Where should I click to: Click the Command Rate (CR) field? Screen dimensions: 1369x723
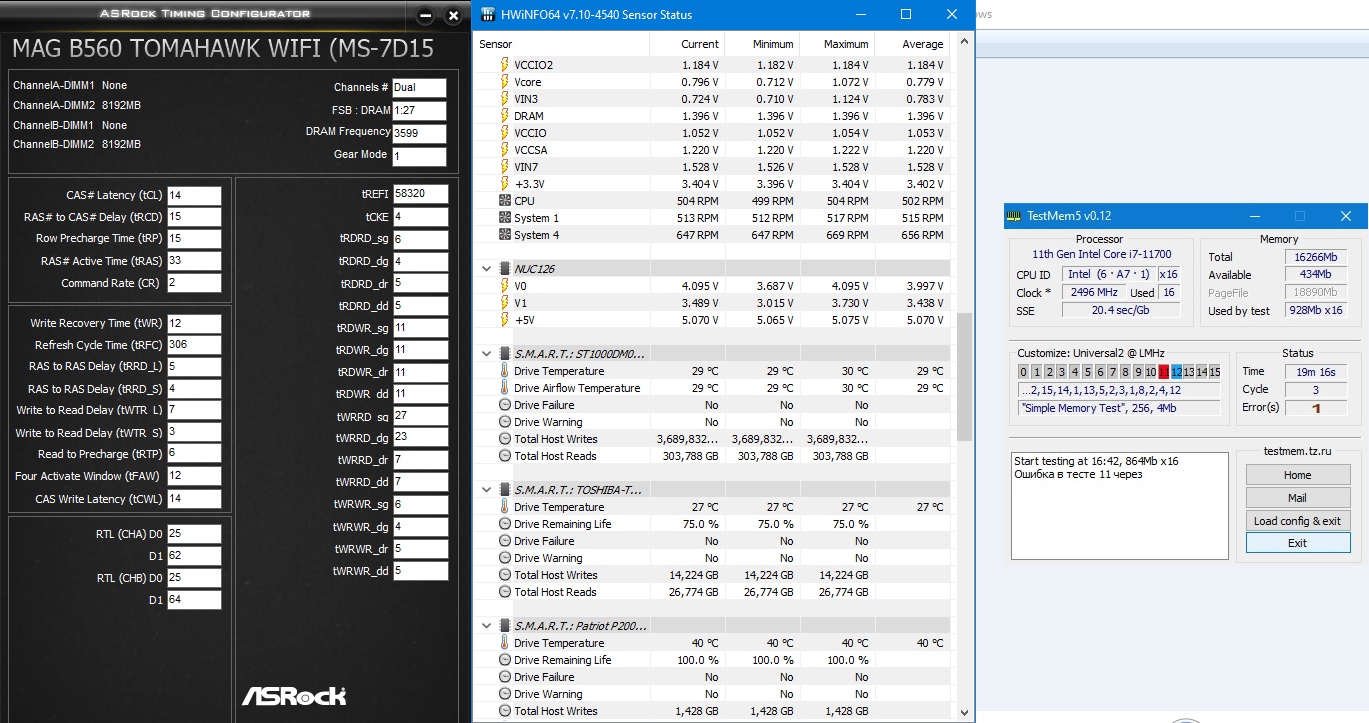click(194, 283)
